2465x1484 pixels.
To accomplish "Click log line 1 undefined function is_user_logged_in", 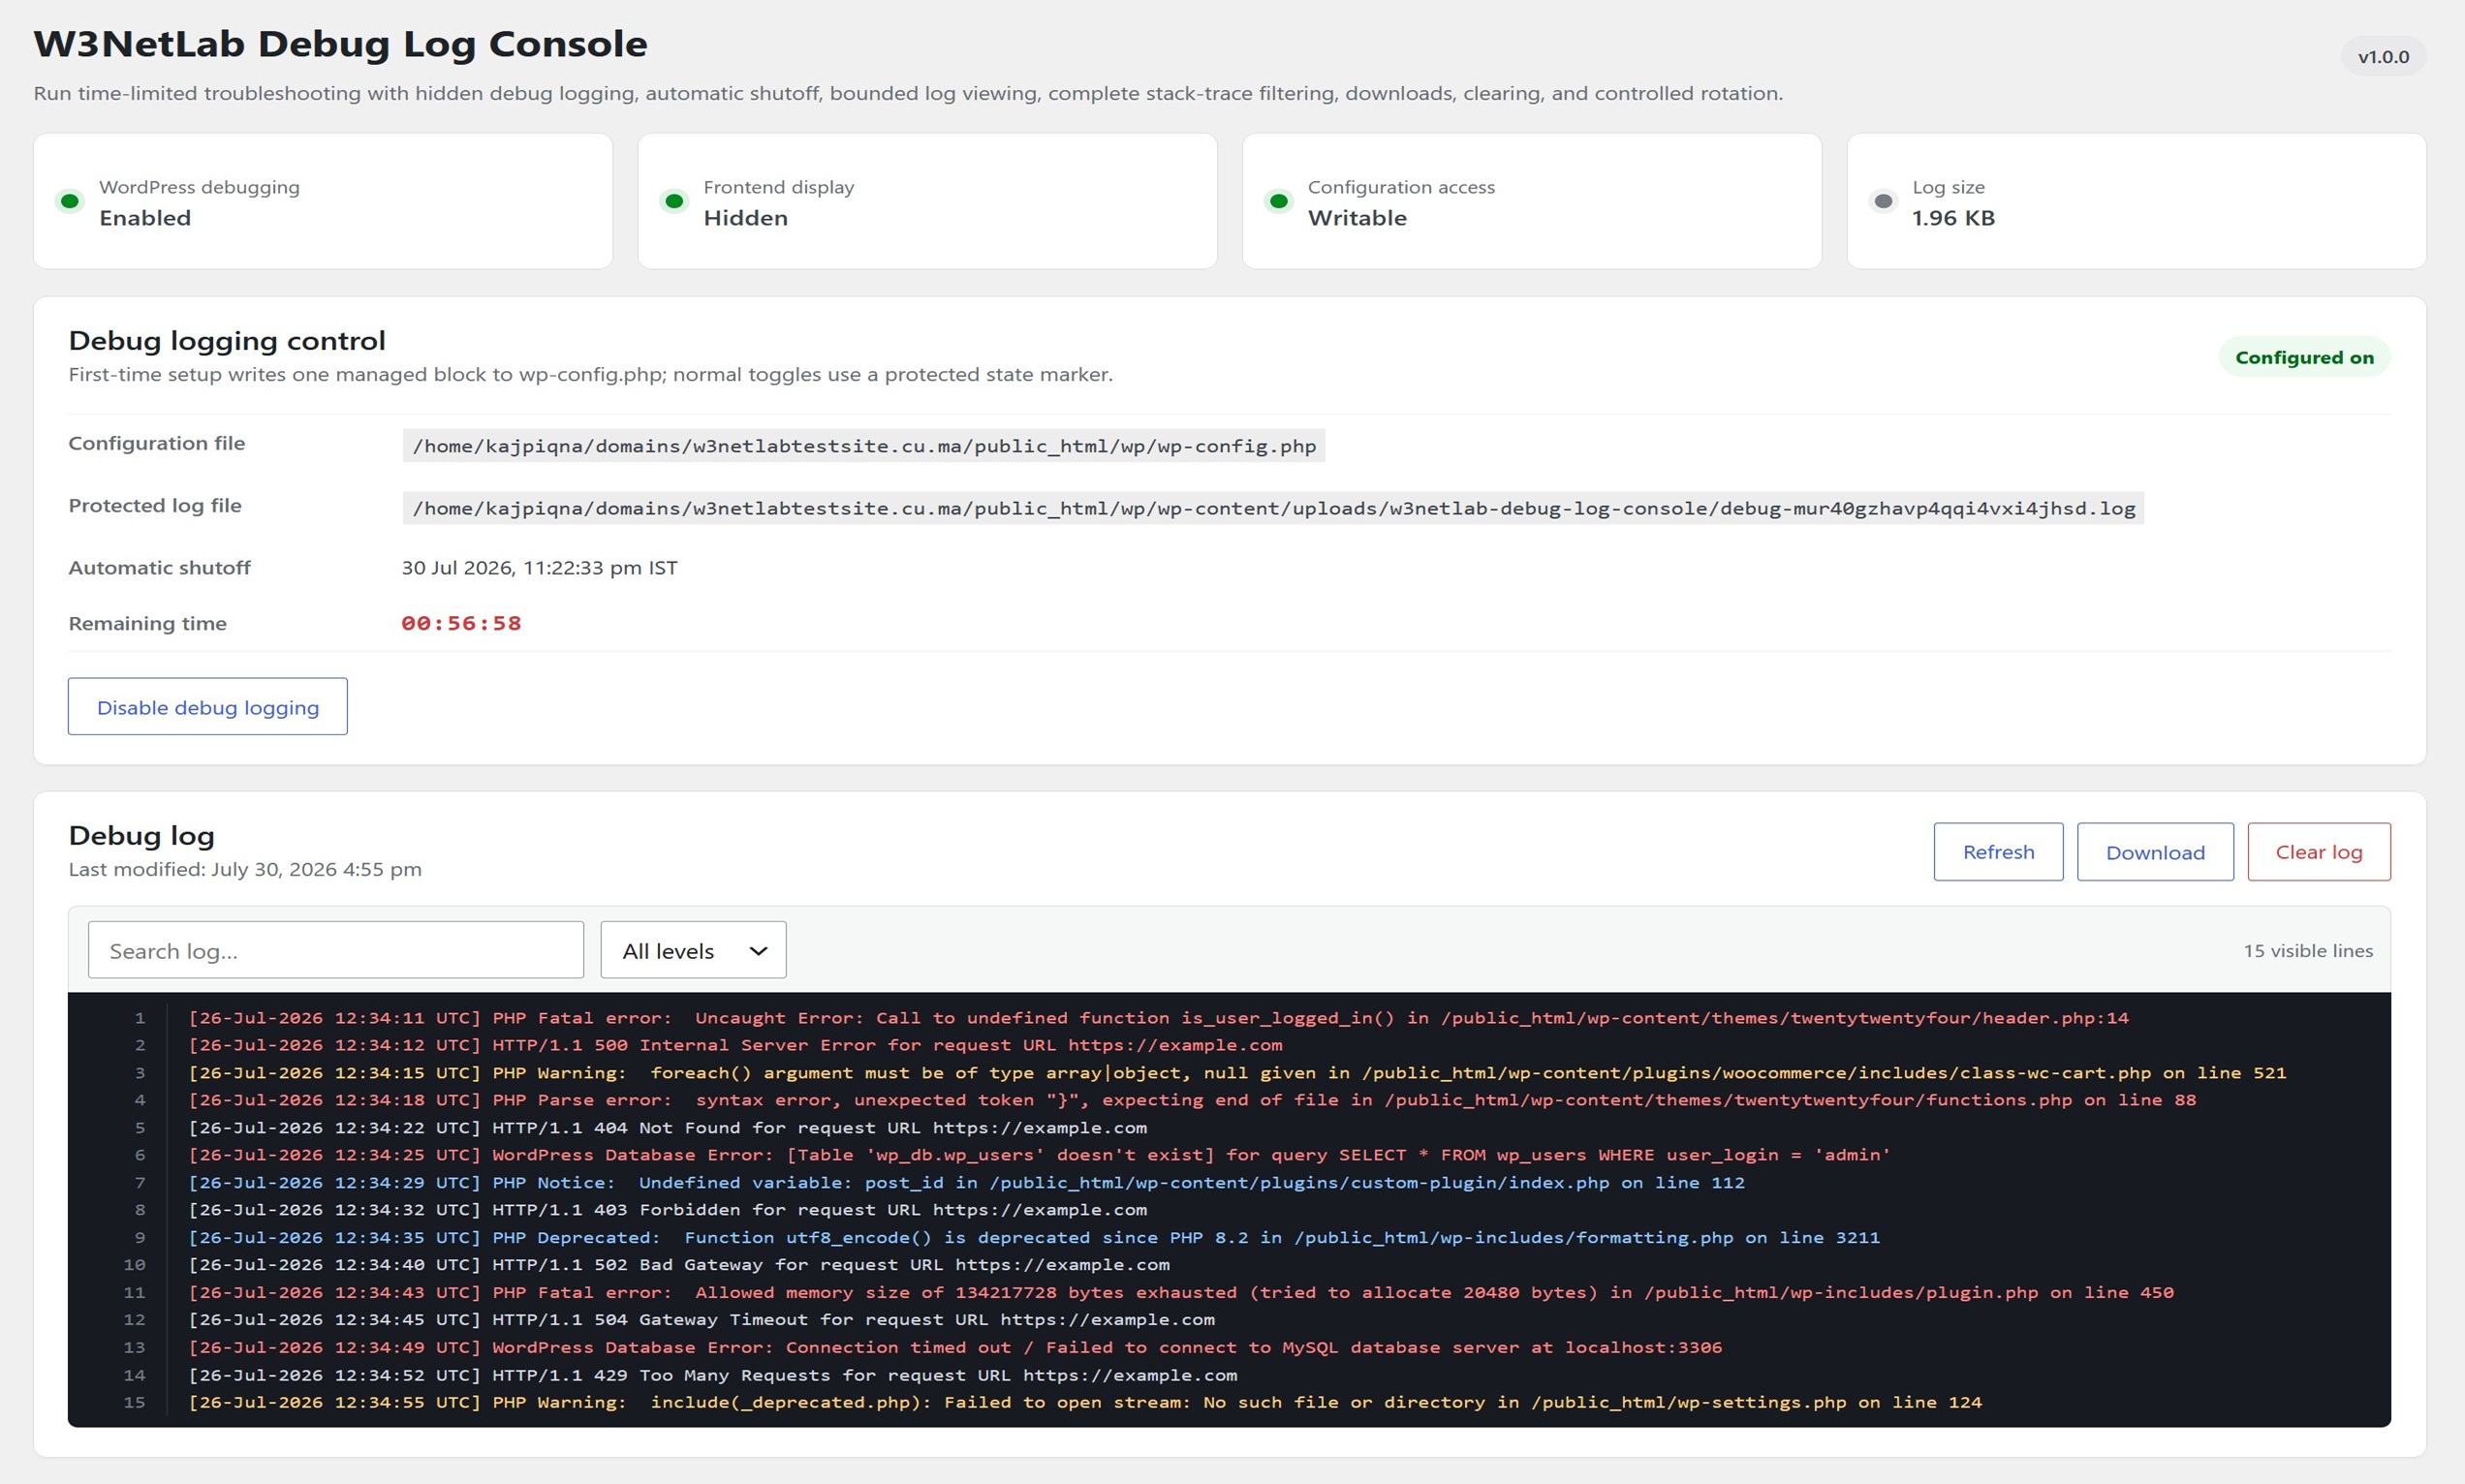I will (x=1159, y=1018).
